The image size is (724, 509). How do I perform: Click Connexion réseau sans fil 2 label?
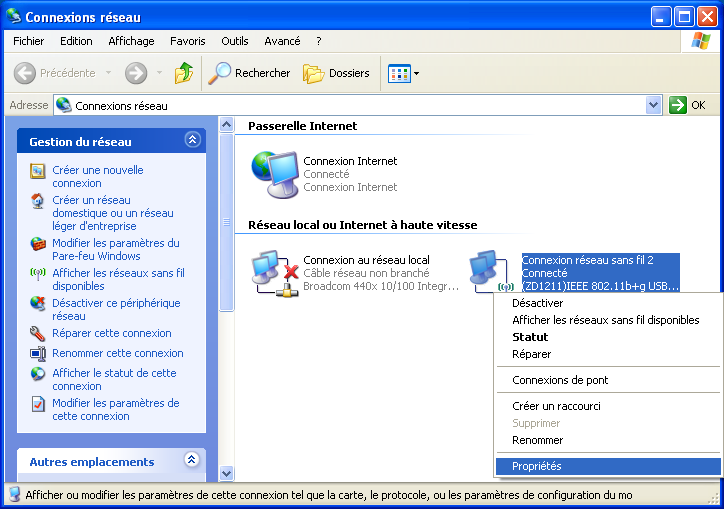[587, 260]
